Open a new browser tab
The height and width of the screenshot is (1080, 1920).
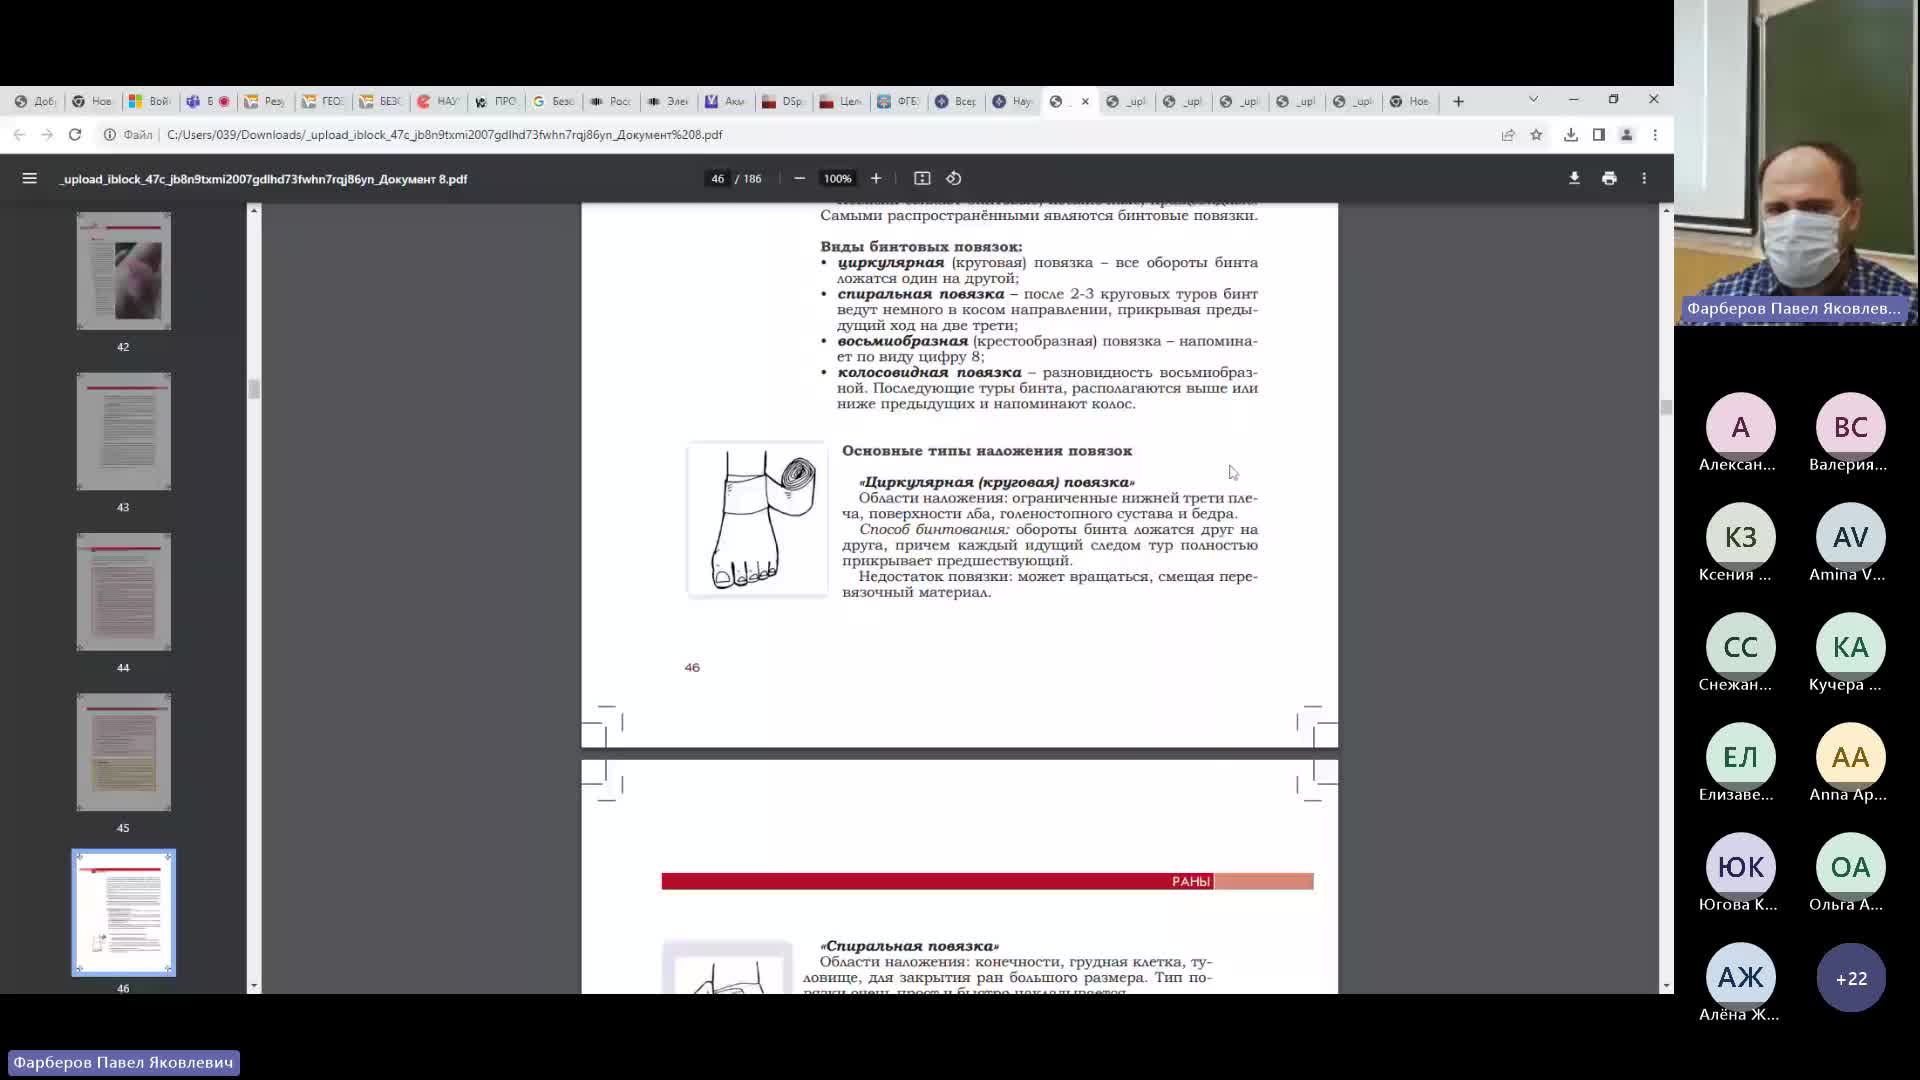pos(1458,101)
